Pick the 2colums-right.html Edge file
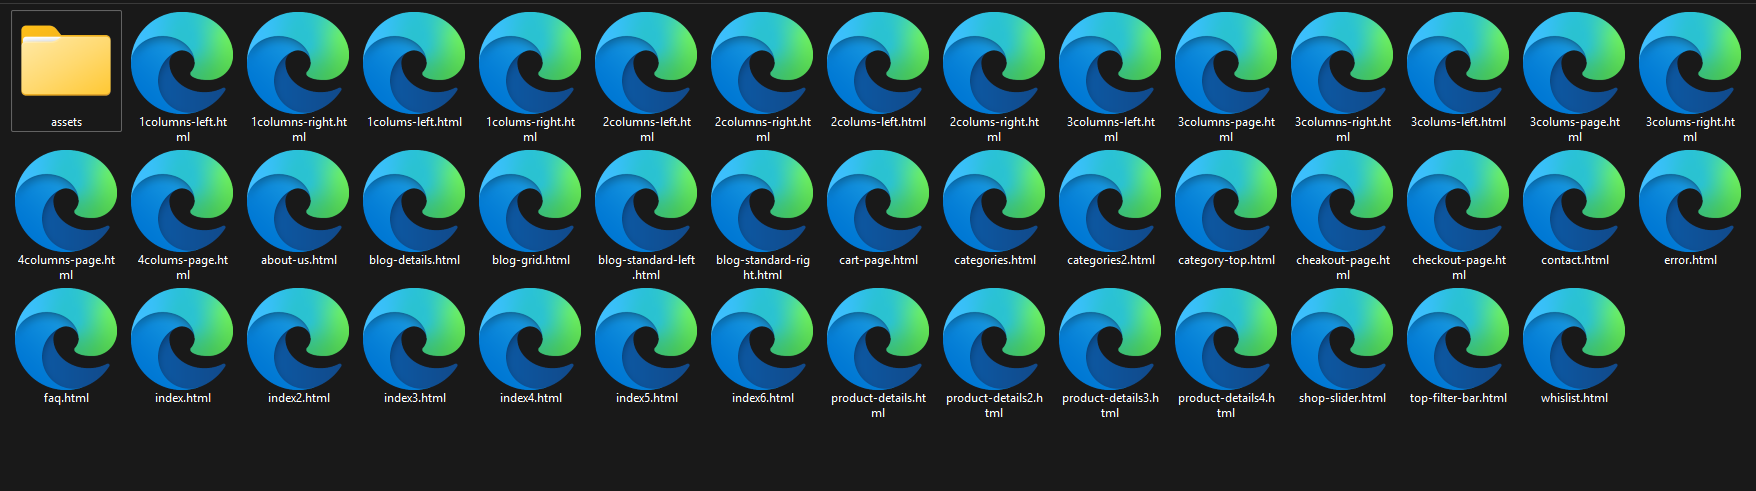The width and height of the screenshot is (1756, 491). pyautogui.click(x=994, y=63)
